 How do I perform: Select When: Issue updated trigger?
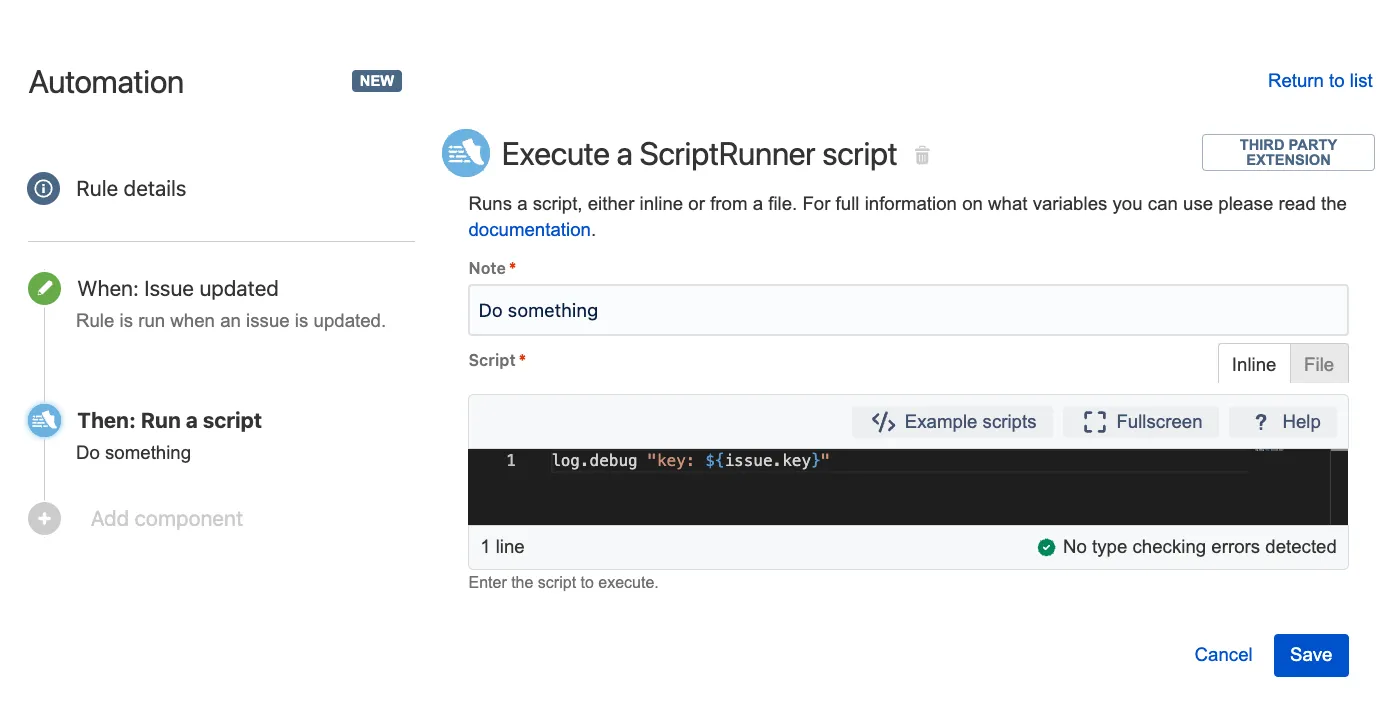[178, 289]
